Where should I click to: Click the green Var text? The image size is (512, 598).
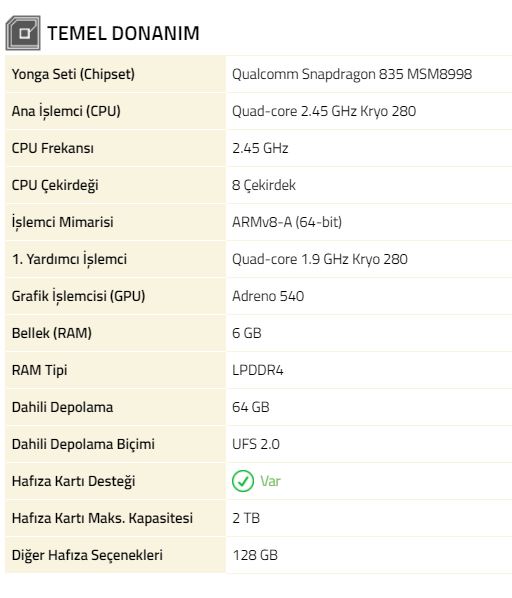[x=270, y=481]
